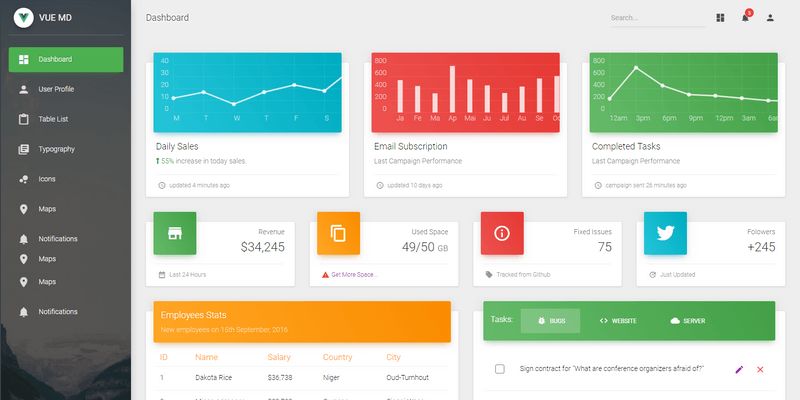
Task: Click the 'Get More Space...' link
Action: coord(354,274)
